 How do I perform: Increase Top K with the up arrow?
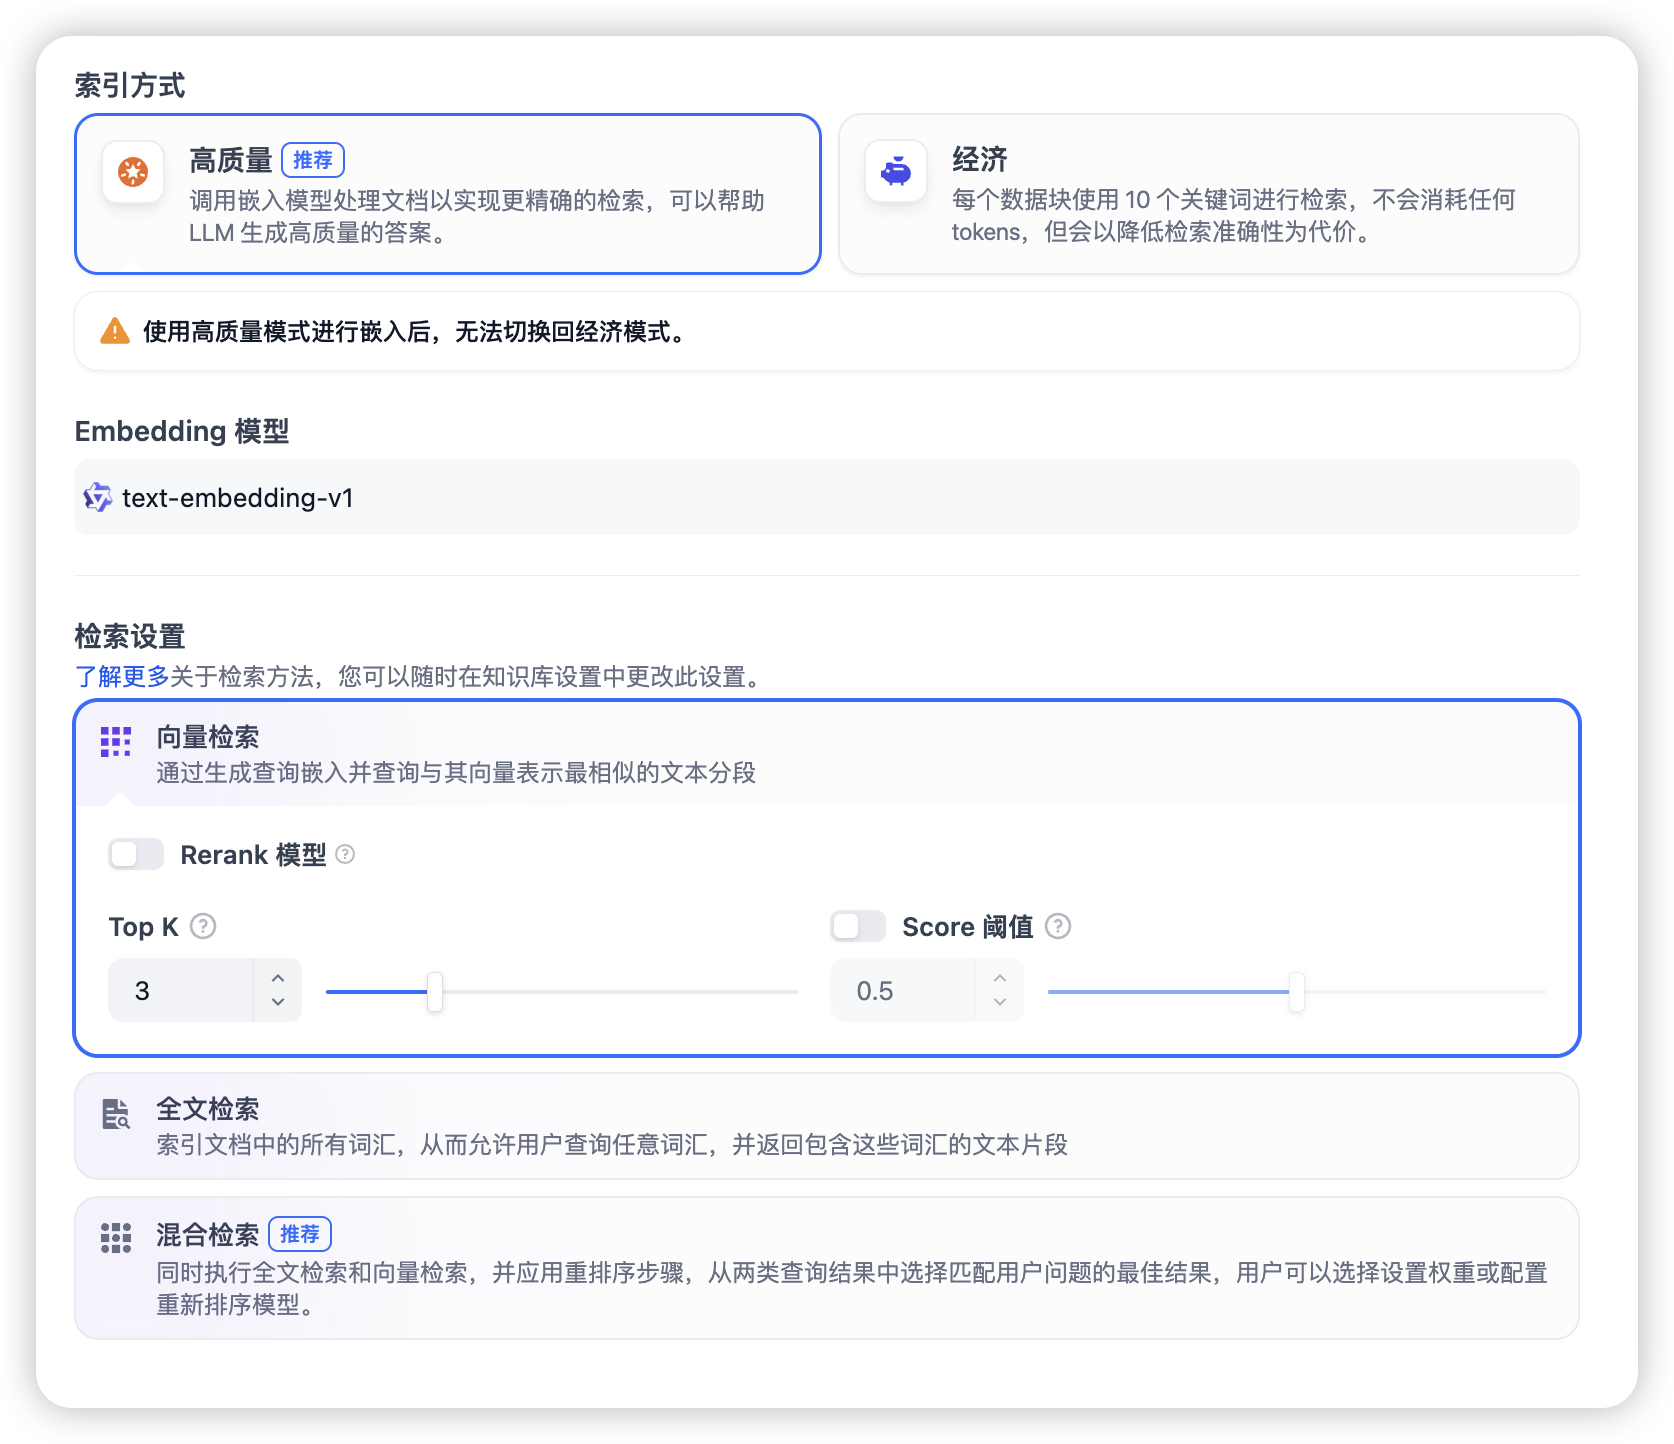click(278, 977)
